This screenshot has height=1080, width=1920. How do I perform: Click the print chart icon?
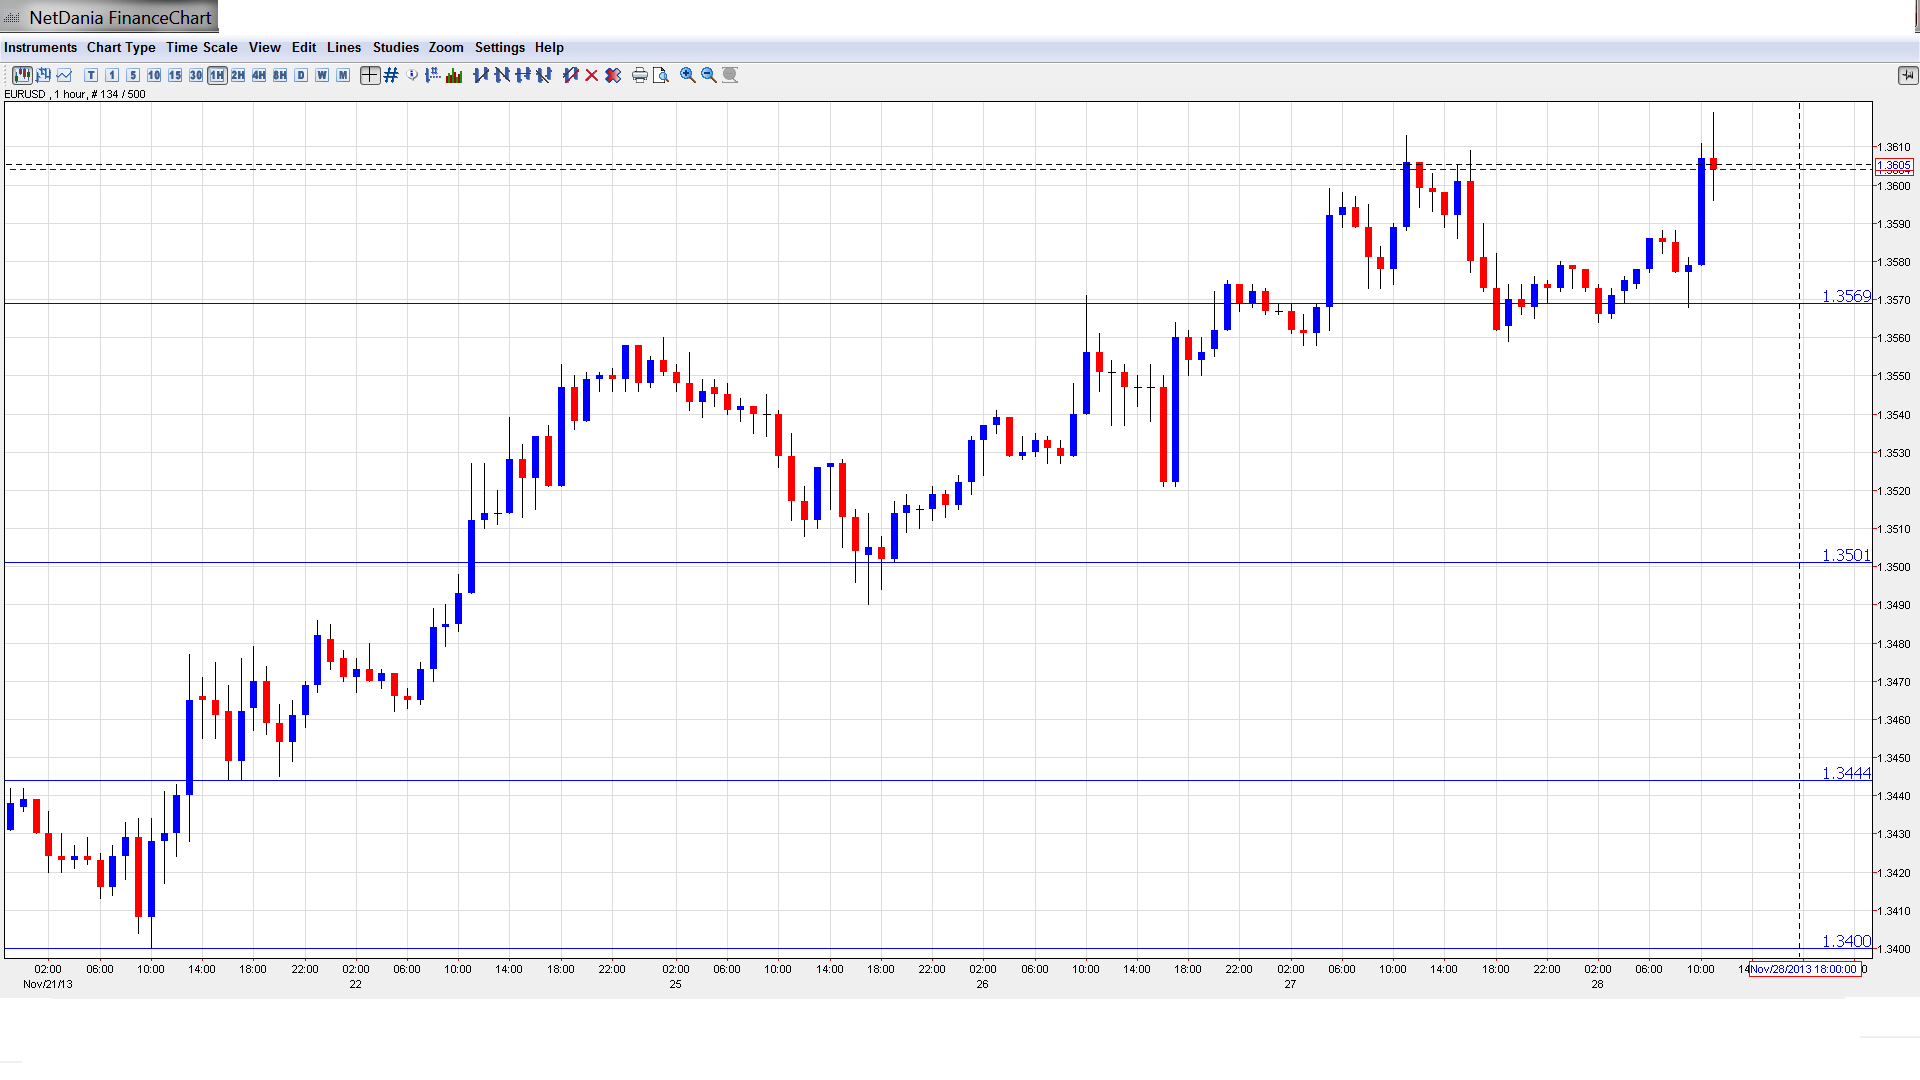coord(639,75)
